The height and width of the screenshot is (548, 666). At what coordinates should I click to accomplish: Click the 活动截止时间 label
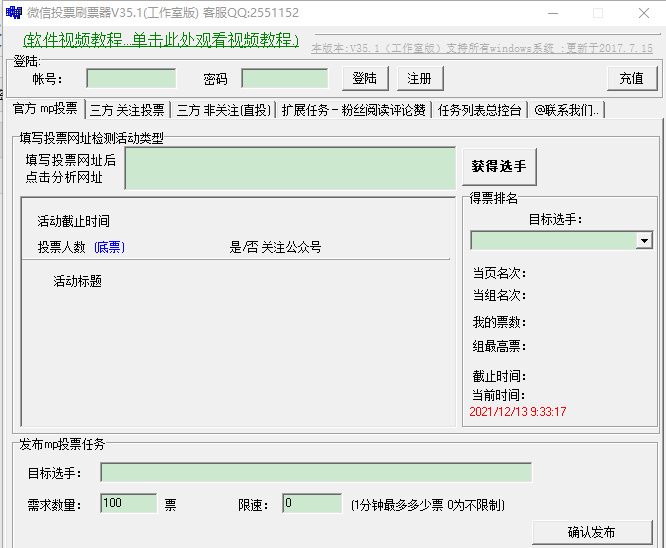73,221
